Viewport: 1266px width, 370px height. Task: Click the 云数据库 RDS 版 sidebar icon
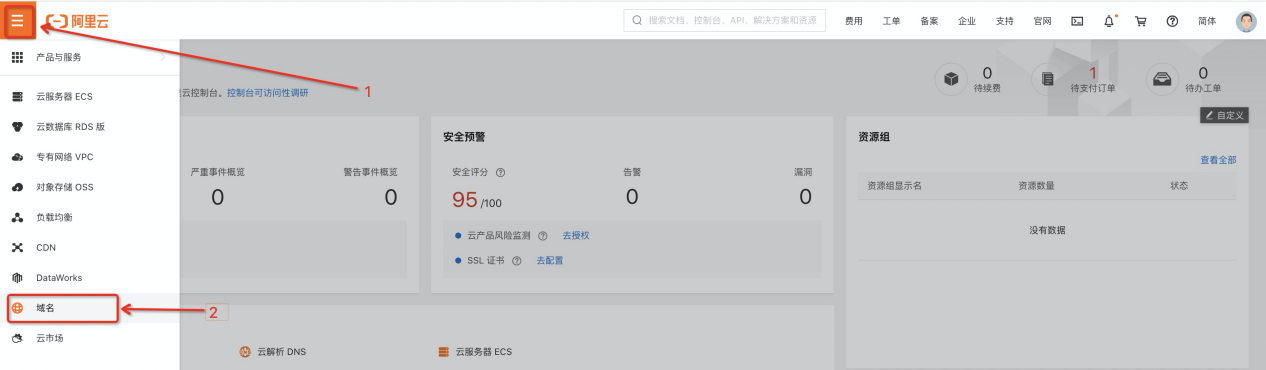point(17,127)
